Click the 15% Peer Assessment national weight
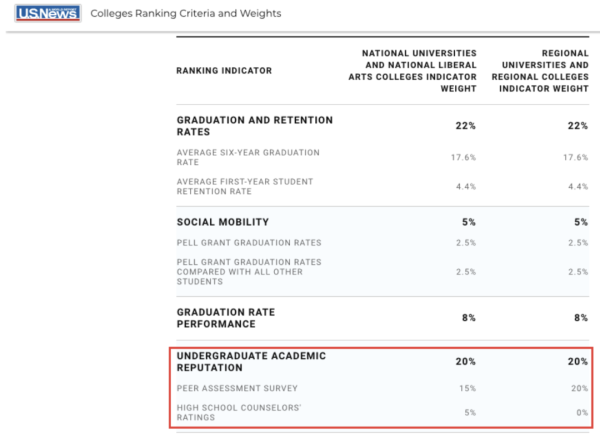 pos(468,388)
